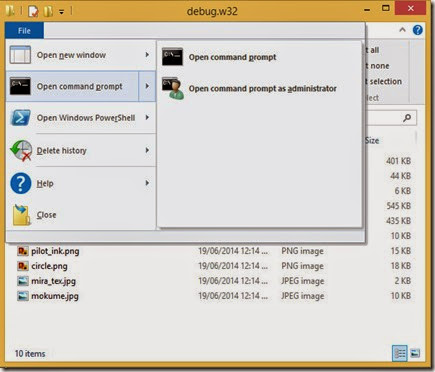The height and width of the screenshot is (372, 435).
Task: Click the mokume.jpg file icon
Action: click(x=23, y=296)
